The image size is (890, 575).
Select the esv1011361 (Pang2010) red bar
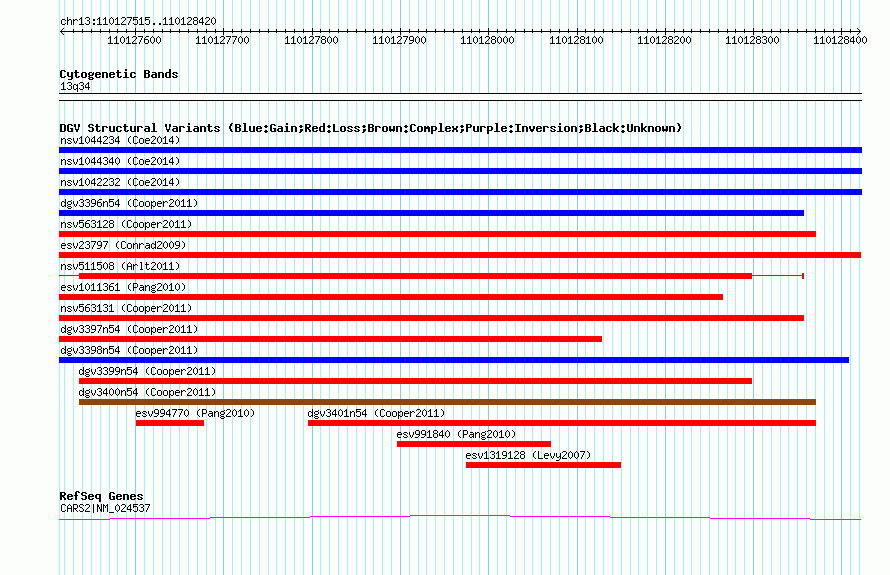391,297
